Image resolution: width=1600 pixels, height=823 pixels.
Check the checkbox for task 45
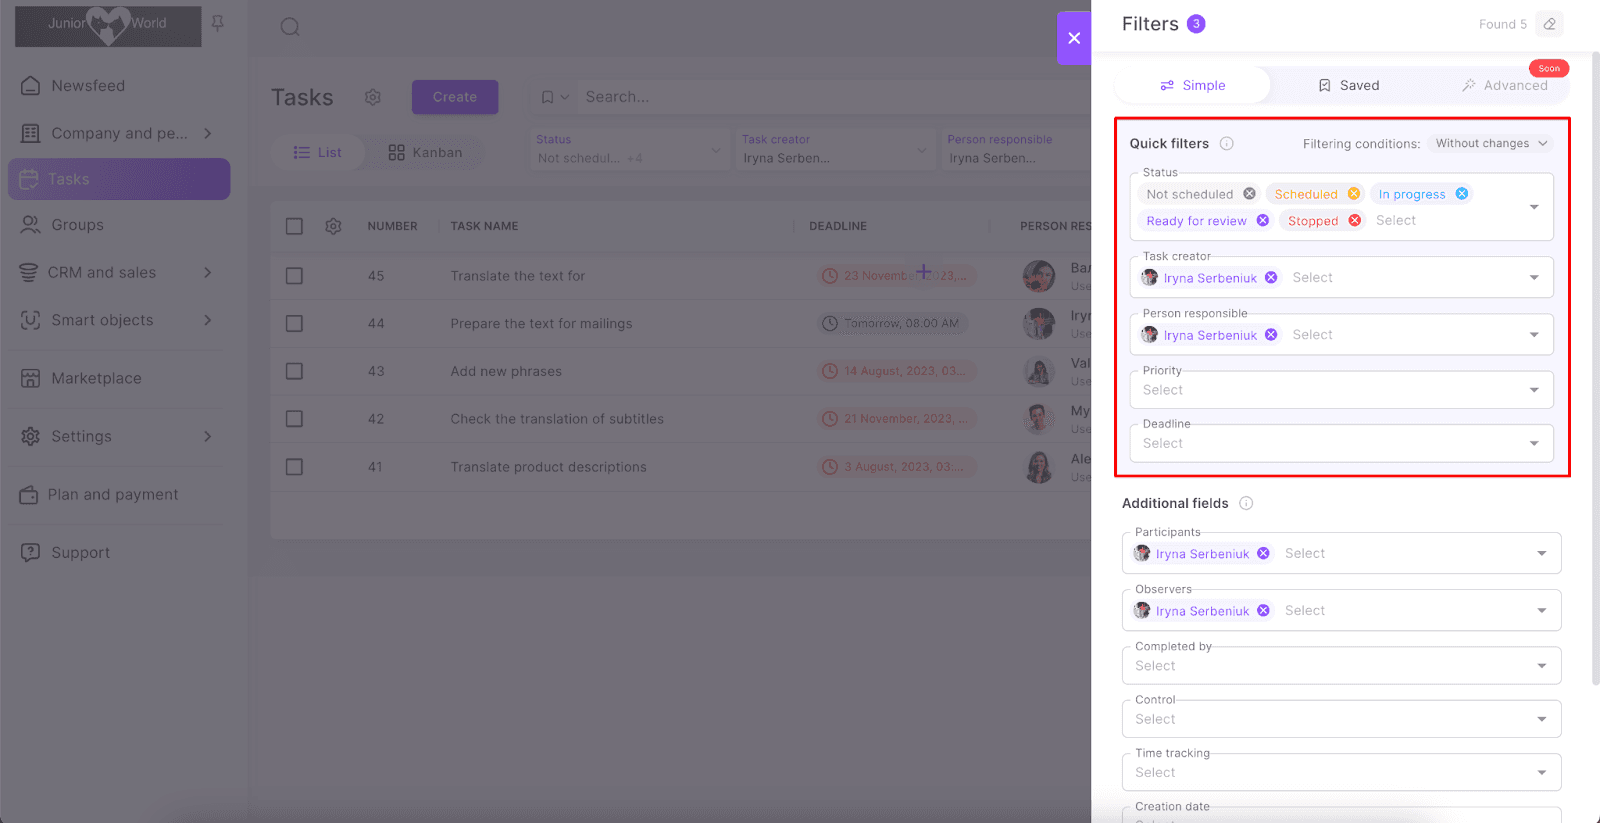tap(294, 276)
